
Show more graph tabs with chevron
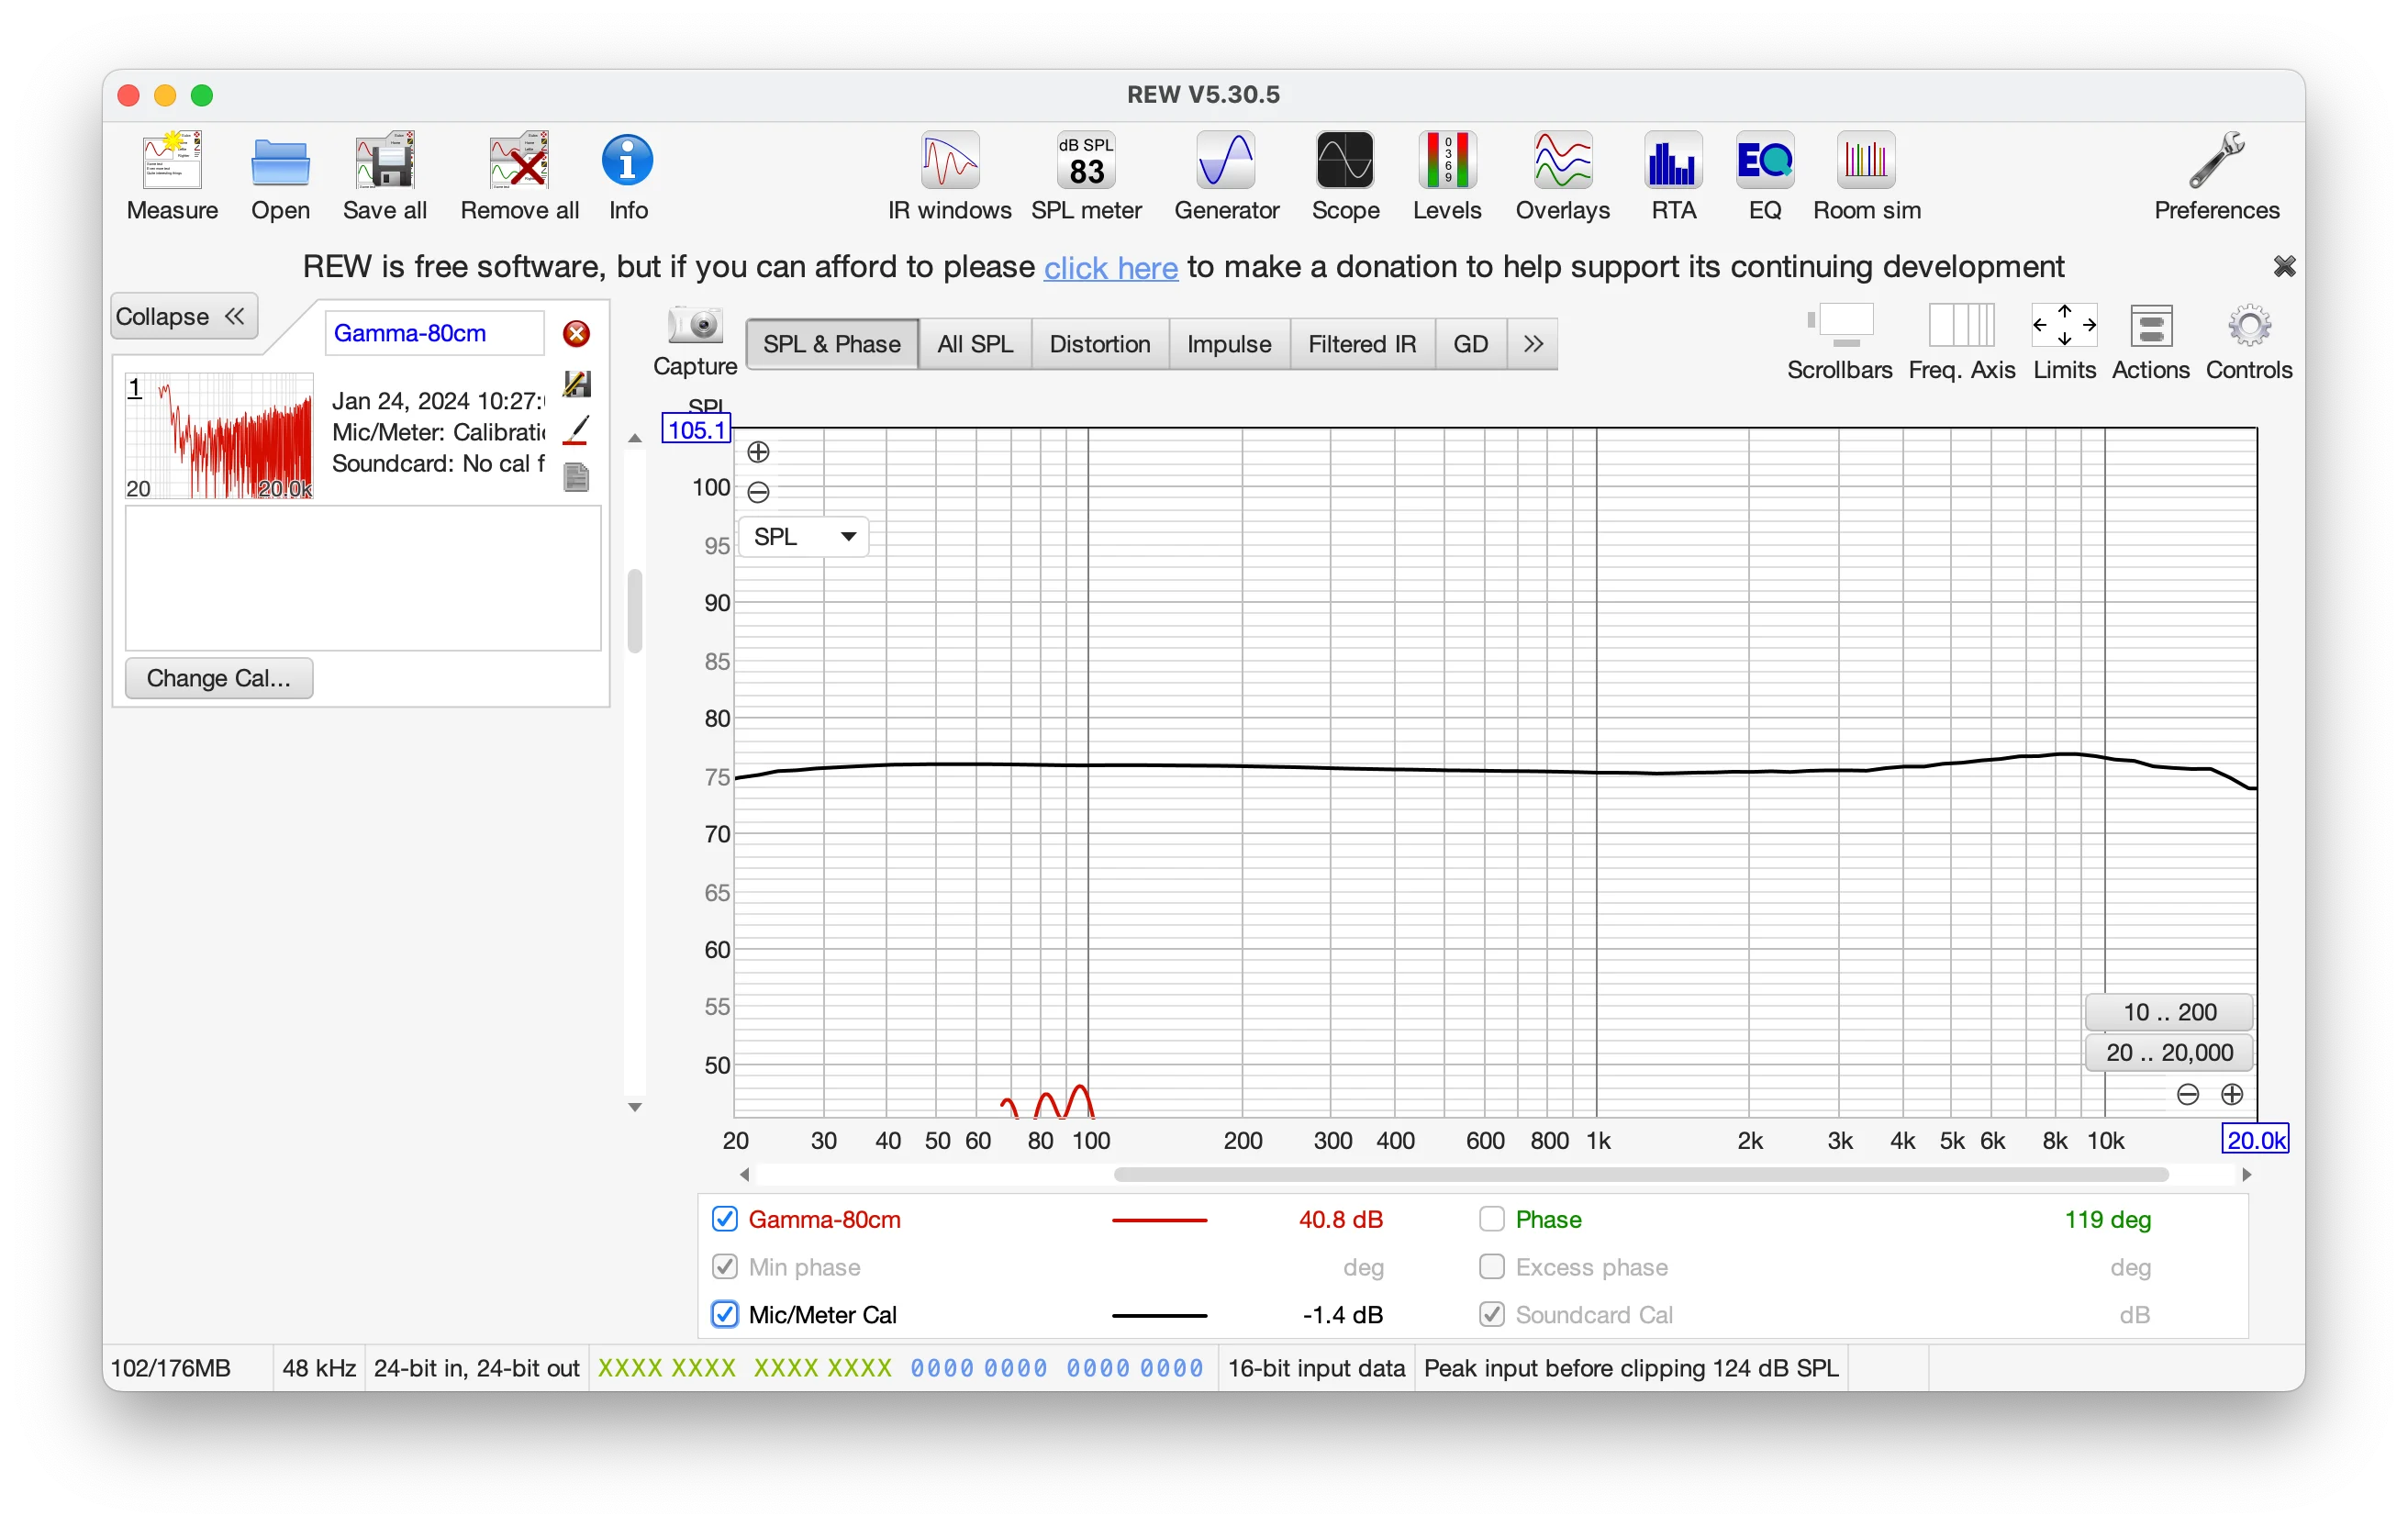[x=1532, y=344]
